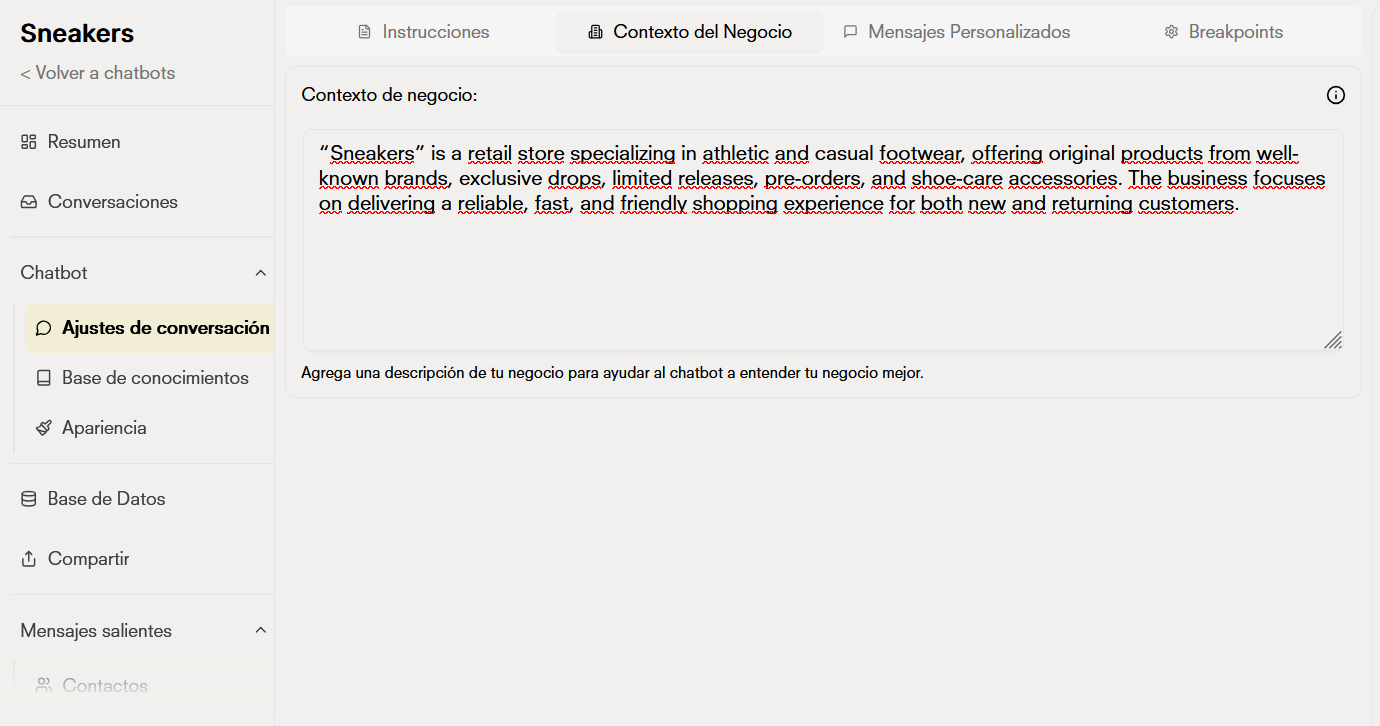This screenshot has width=1380, height=726.
Task: Open the Contactos page
Action: point(105,685)
